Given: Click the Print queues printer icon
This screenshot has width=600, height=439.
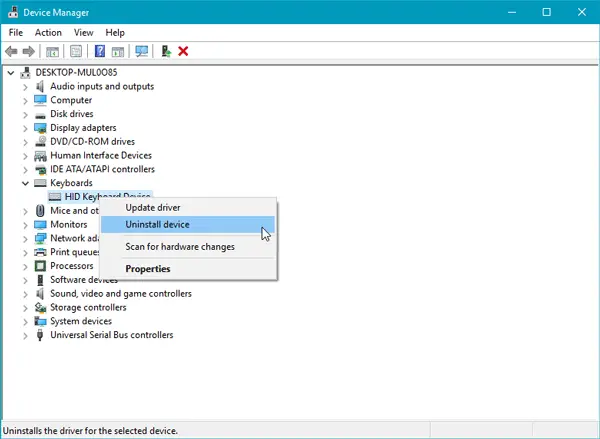Looking at the screenshot, I should tap(40, 252).
